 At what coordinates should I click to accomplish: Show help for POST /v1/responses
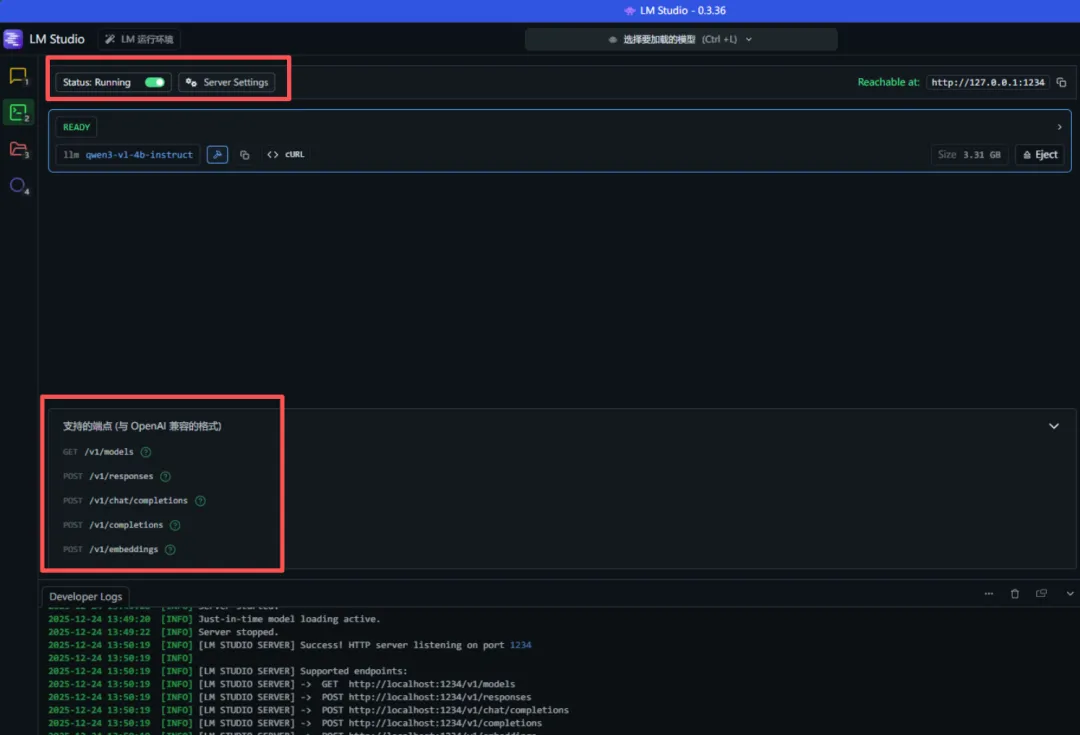pyautogui.click(x=165, y=476)
